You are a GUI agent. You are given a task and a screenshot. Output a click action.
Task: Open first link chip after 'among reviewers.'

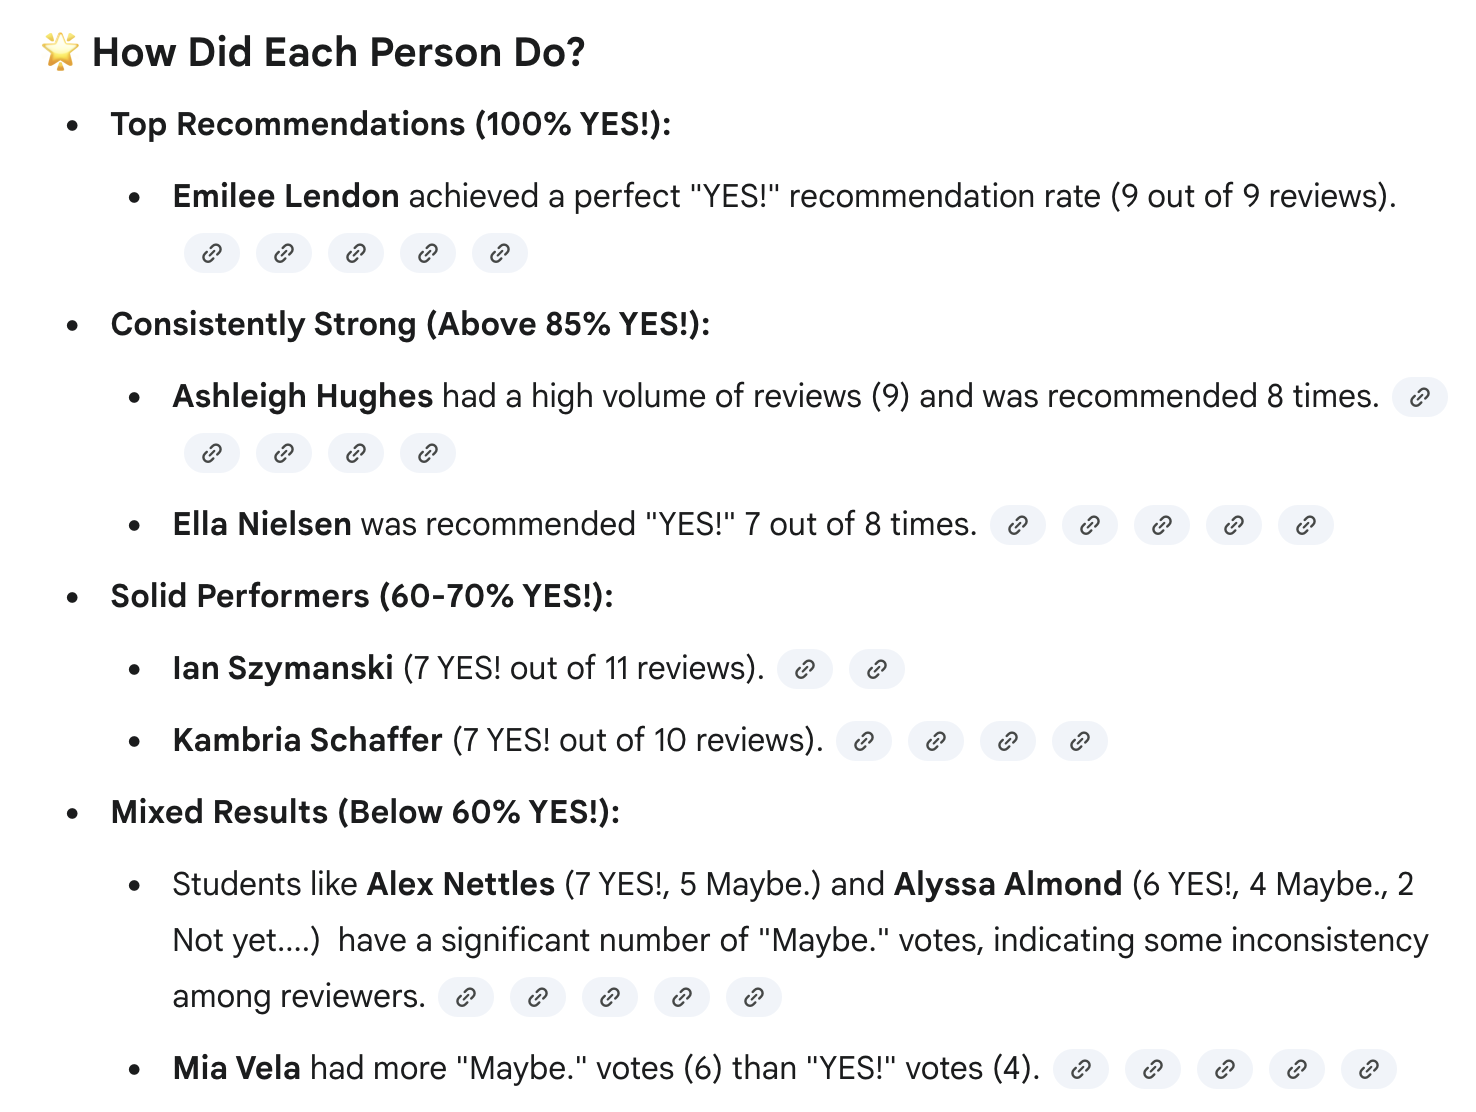click(x=466, y=997)
